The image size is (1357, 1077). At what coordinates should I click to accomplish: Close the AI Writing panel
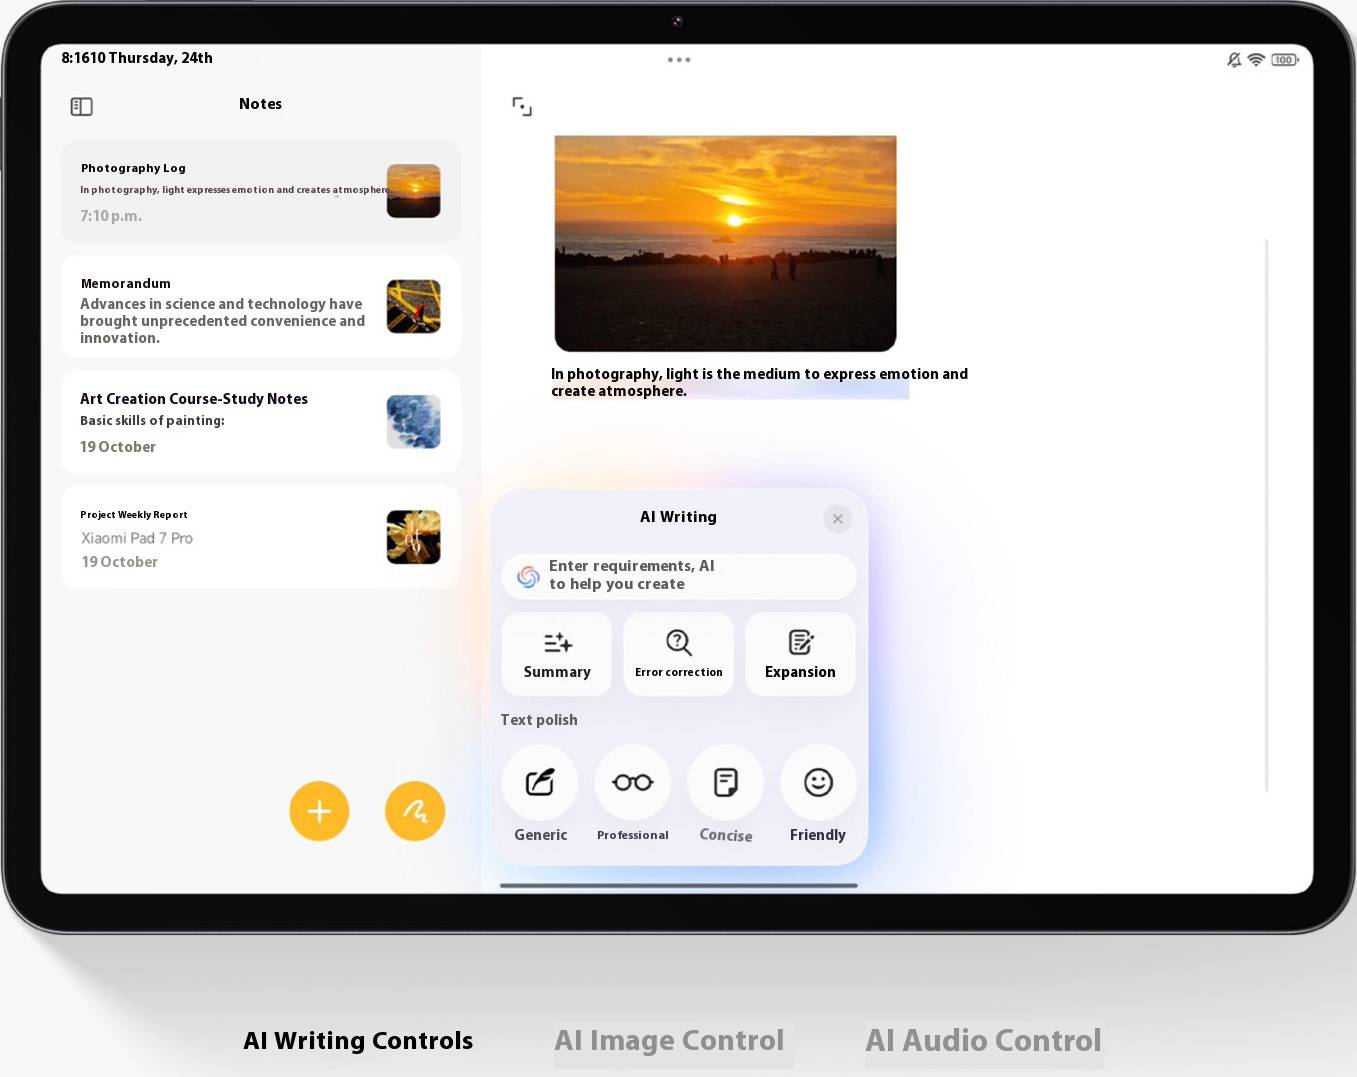click(838, 518)
